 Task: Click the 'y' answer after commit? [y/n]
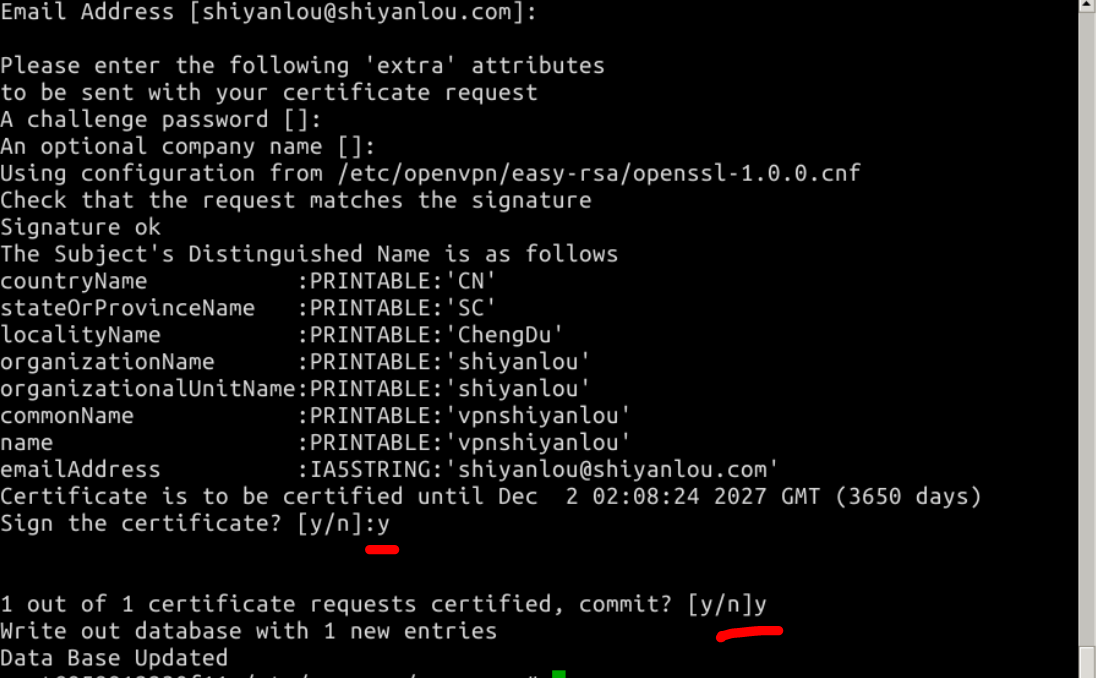click(x=760, y=605)
